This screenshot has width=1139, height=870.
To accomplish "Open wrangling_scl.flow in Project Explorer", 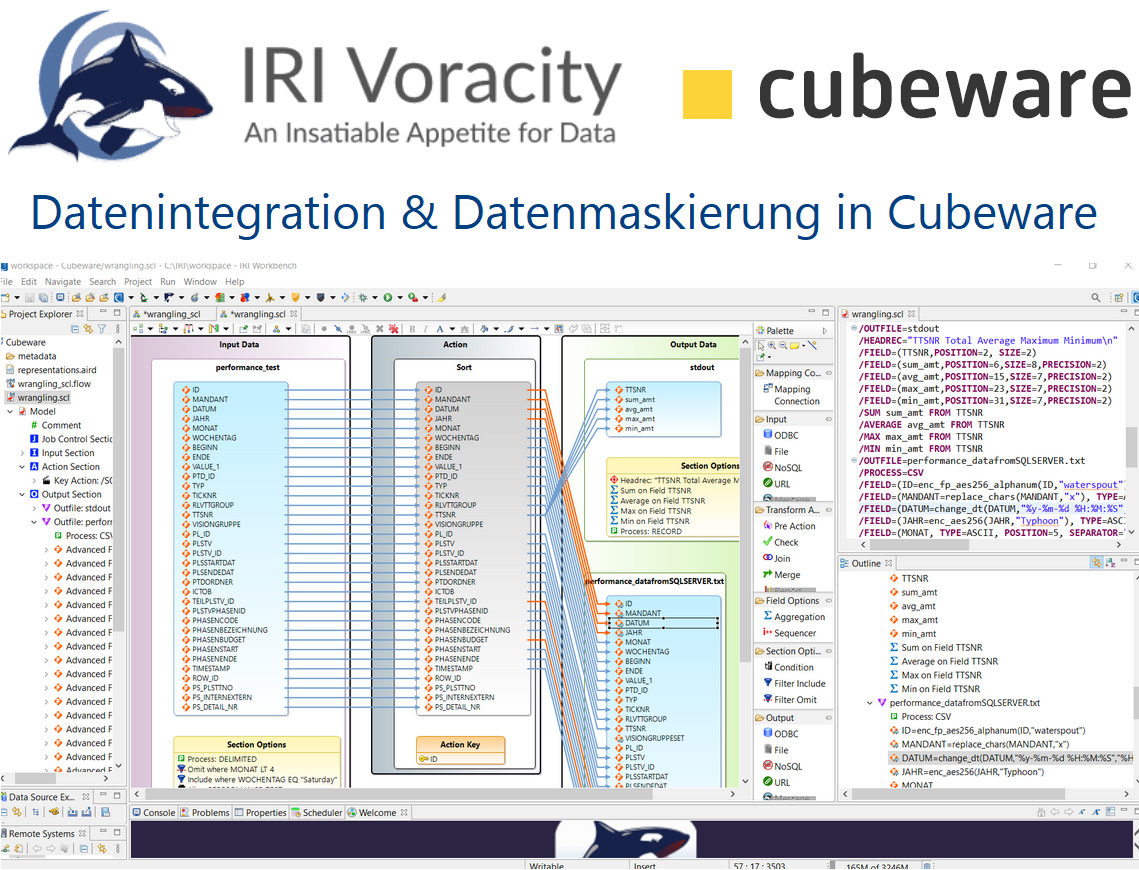I will 49,383.
